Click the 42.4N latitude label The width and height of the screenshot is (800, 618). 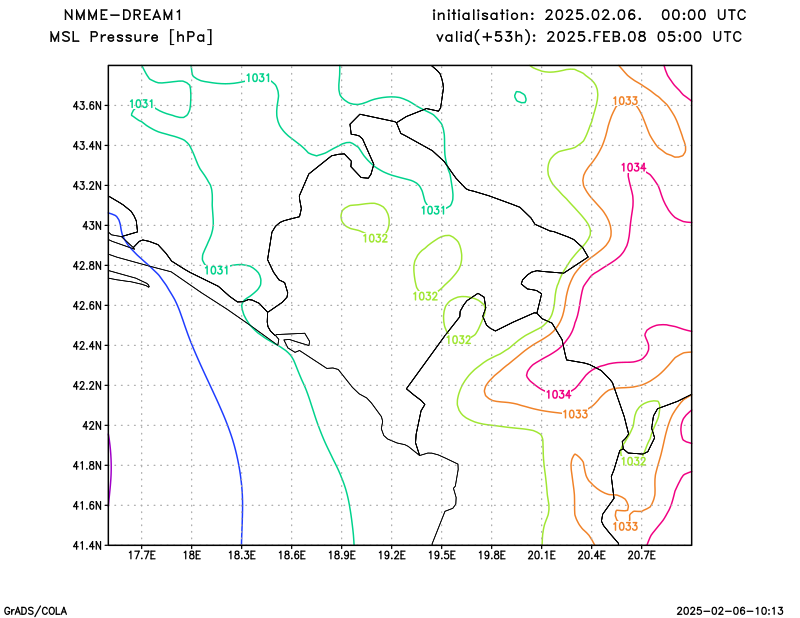coord(87,345)
